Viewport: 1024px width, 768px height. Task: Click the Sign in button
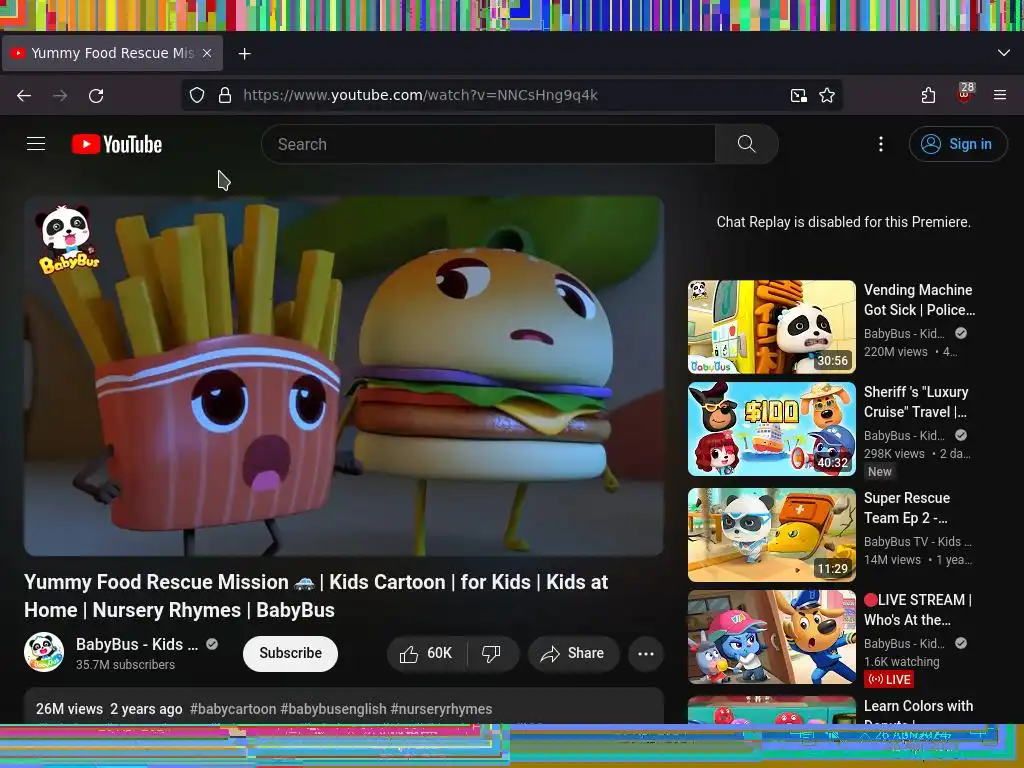point(957,144)
